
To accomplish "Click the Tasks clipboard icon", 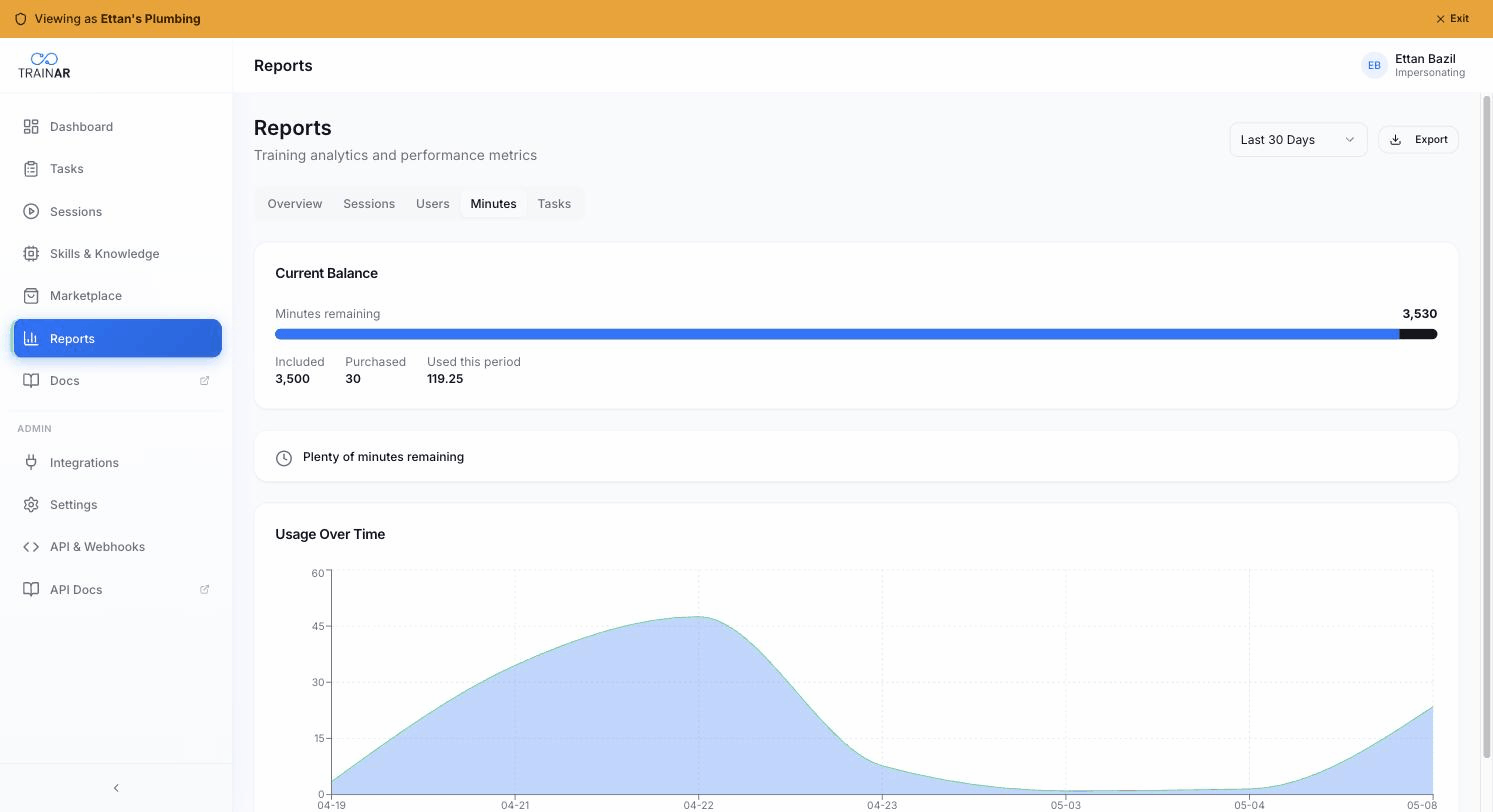I will pos(31,169).
